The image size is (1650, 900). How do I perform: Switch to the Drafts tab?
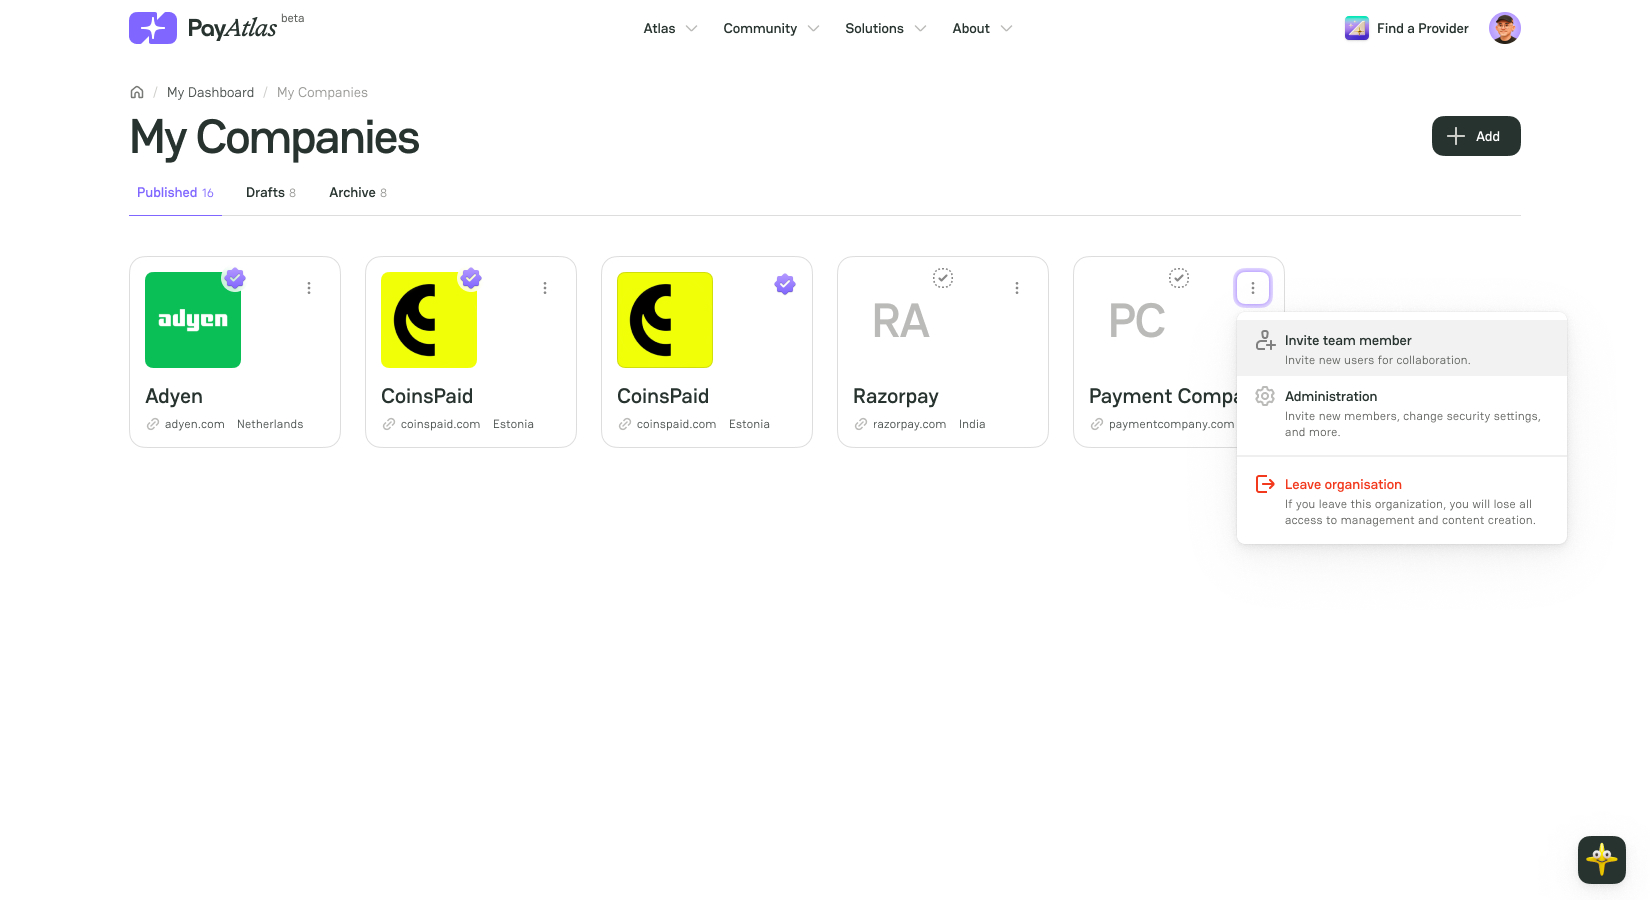point(271,192)
